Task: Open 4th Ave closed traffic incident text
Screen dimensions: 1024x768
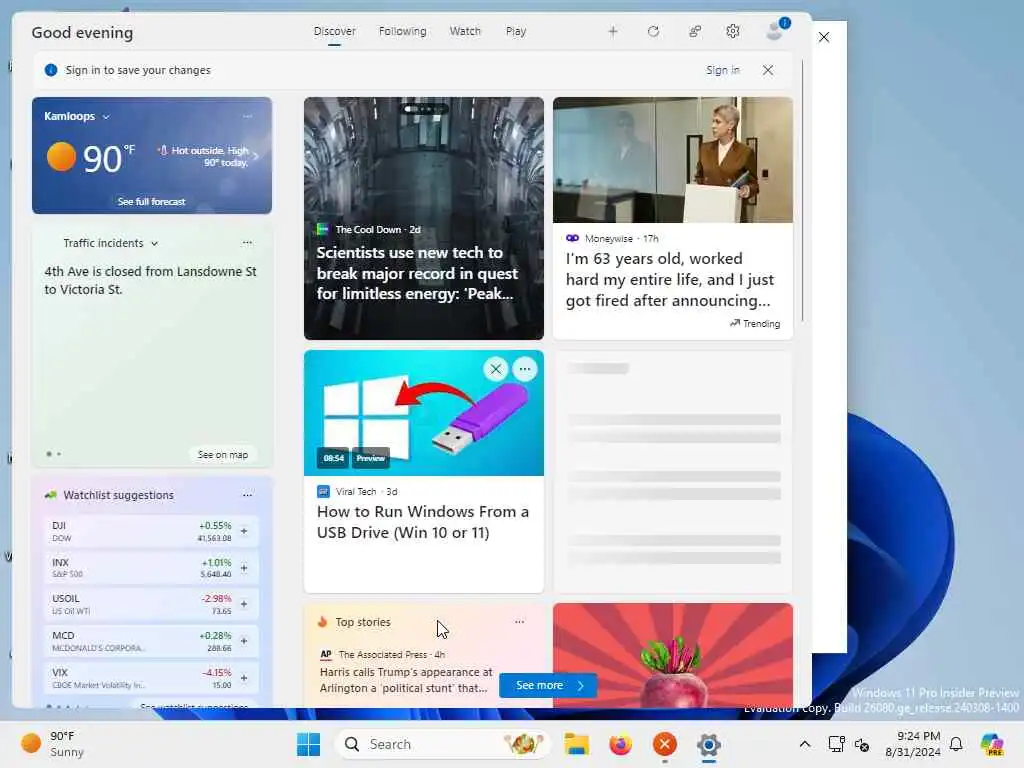Action: point(150,280)
